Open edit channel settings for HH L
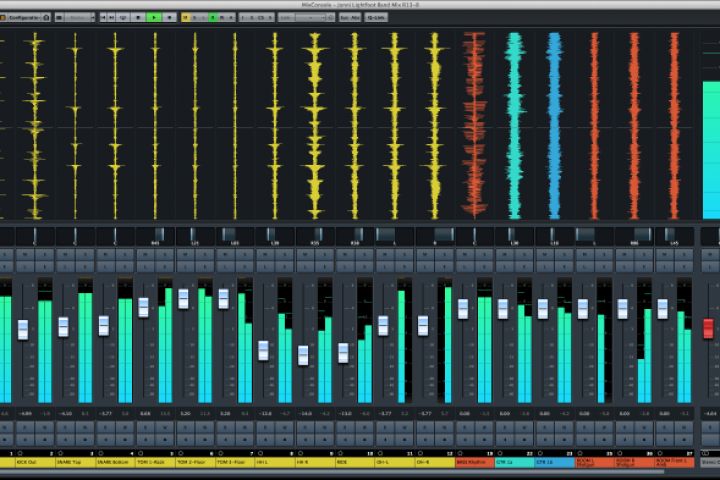720x480 pixels. point(285,266)
